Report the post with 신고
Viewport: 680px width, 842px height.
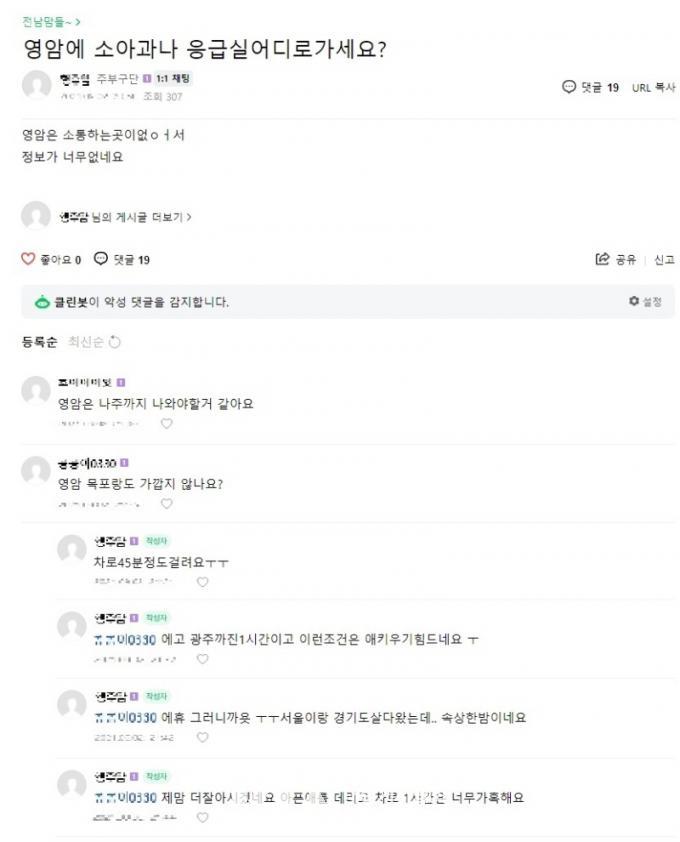664,260
